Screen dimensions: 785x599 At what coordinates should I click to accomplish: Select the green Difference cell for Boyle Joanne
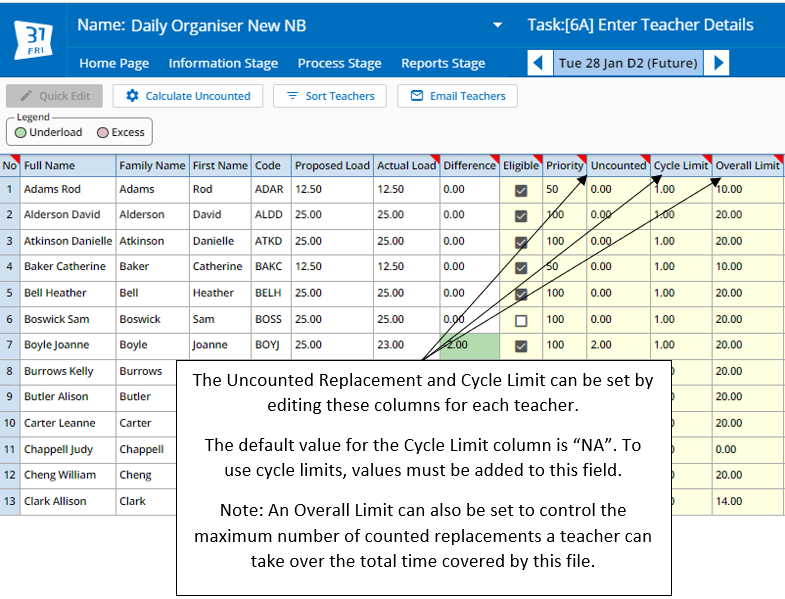tap(470, 346)
